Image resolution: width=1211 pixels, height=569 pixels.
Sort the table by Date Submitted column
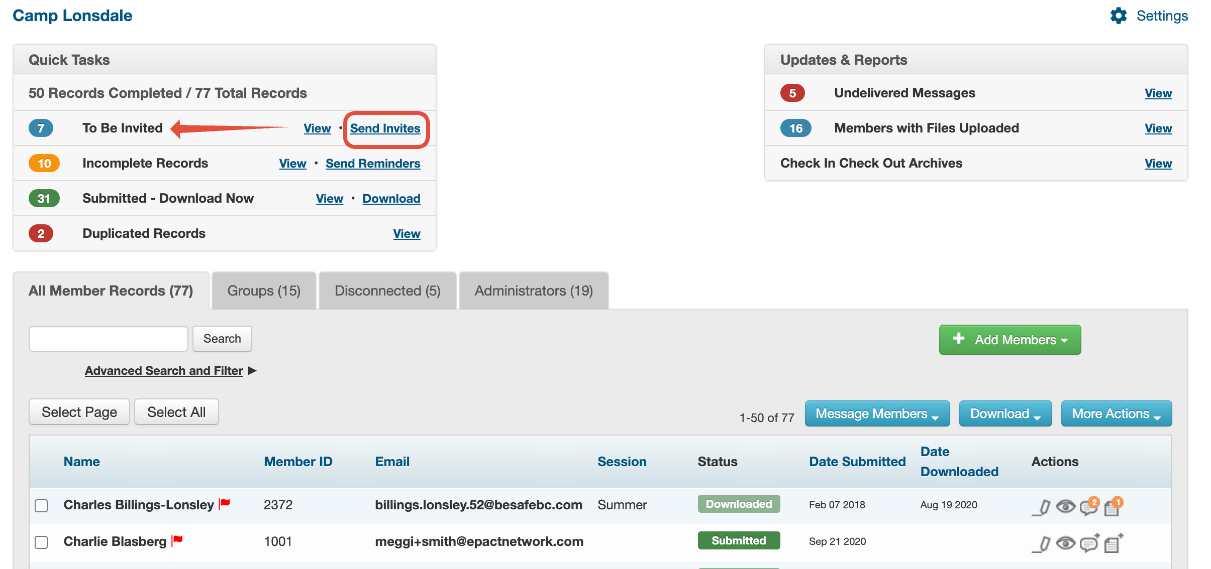(857, 461)
